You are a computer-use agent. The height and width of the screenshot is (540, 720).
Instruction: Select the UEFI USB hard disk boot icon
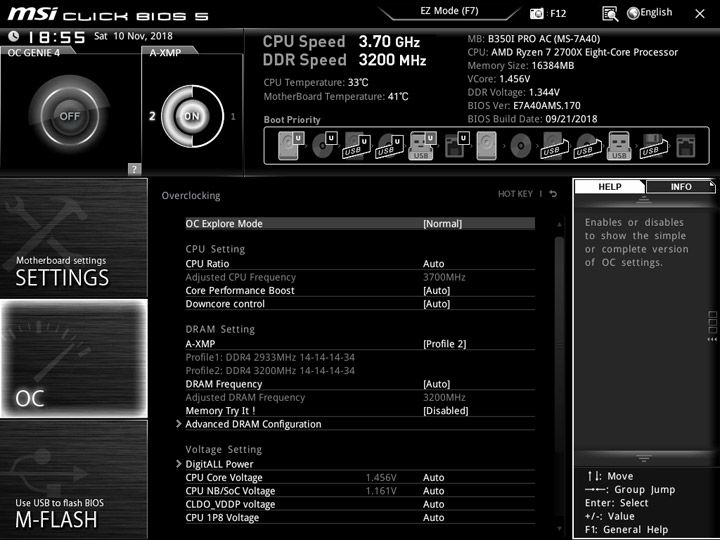pyautogui.click(x=357, y=146)
